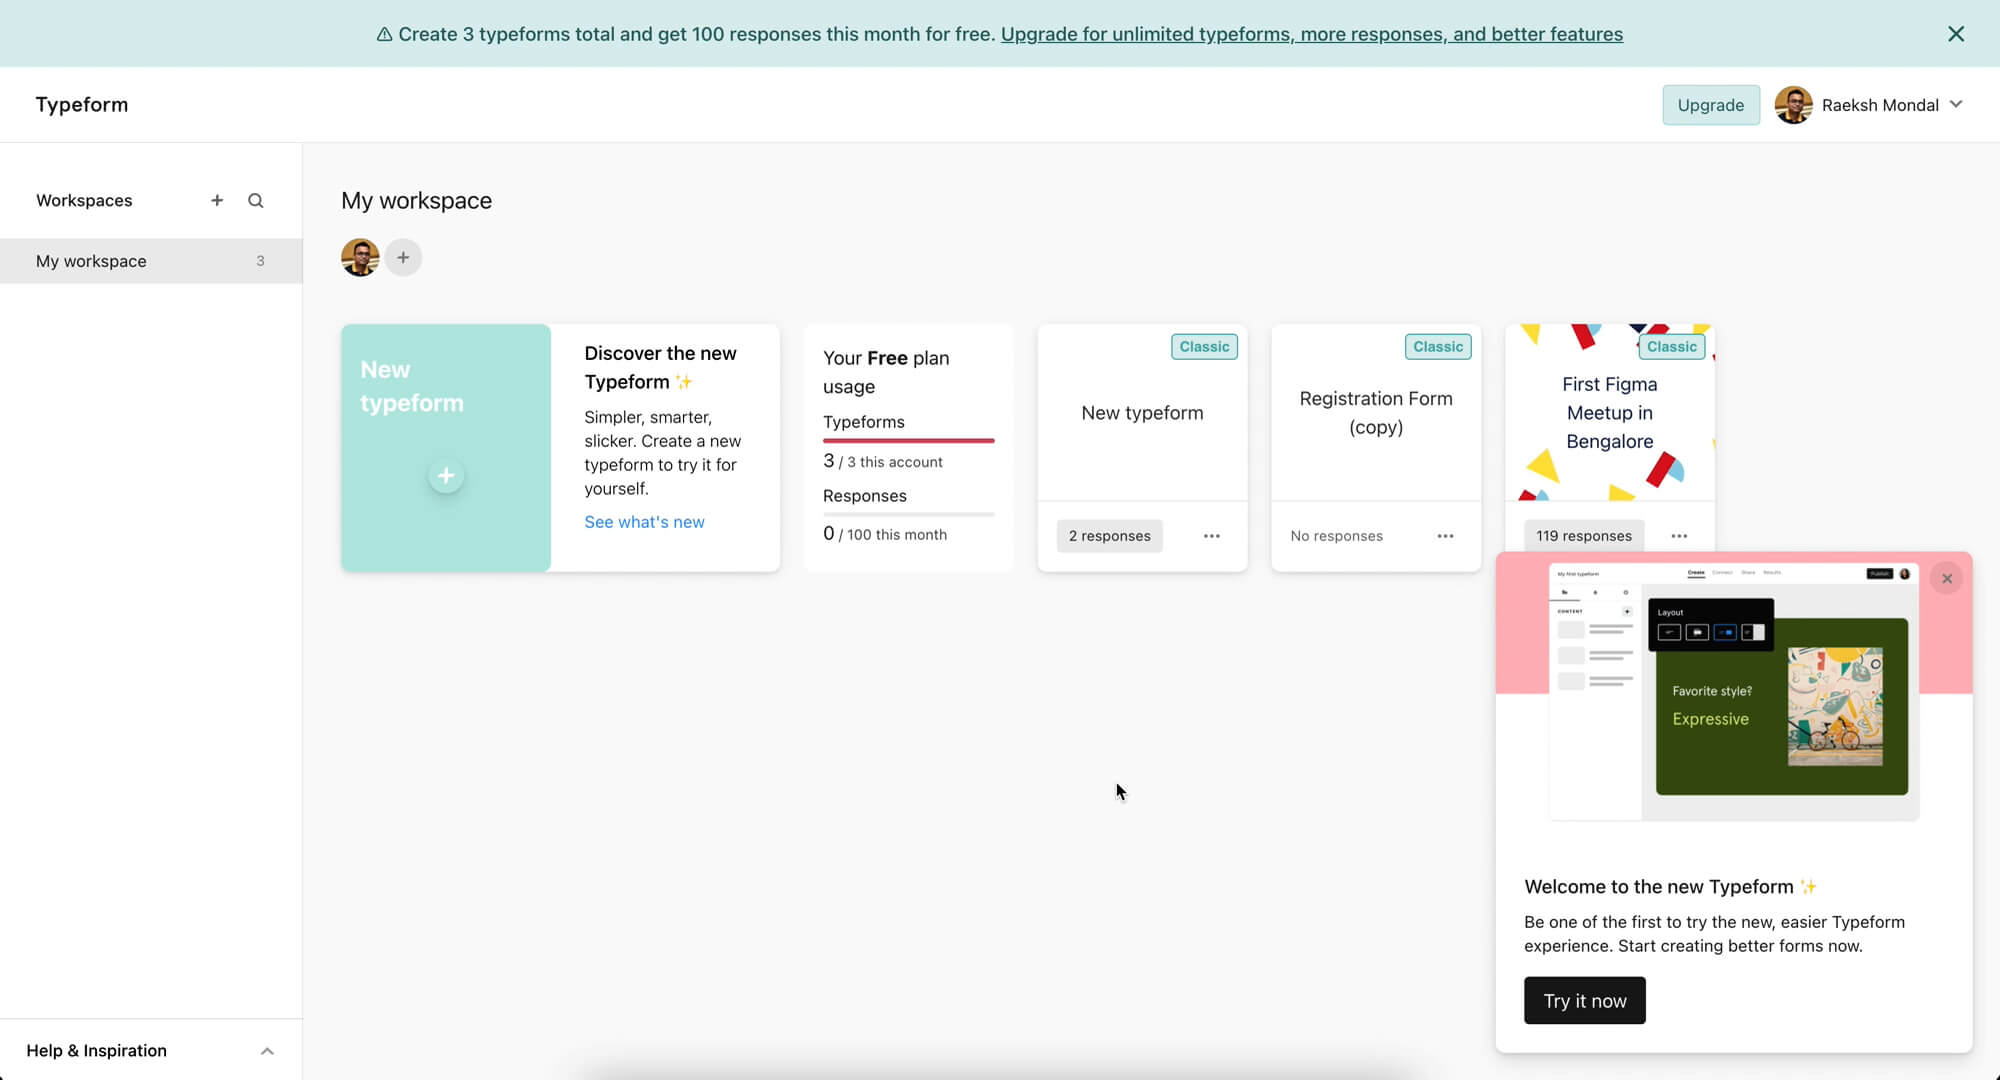Open 119 responses on Figma Meetup form
Screen dimensions: 2000x1080
pyautogui.click(x=1583, y=536)
